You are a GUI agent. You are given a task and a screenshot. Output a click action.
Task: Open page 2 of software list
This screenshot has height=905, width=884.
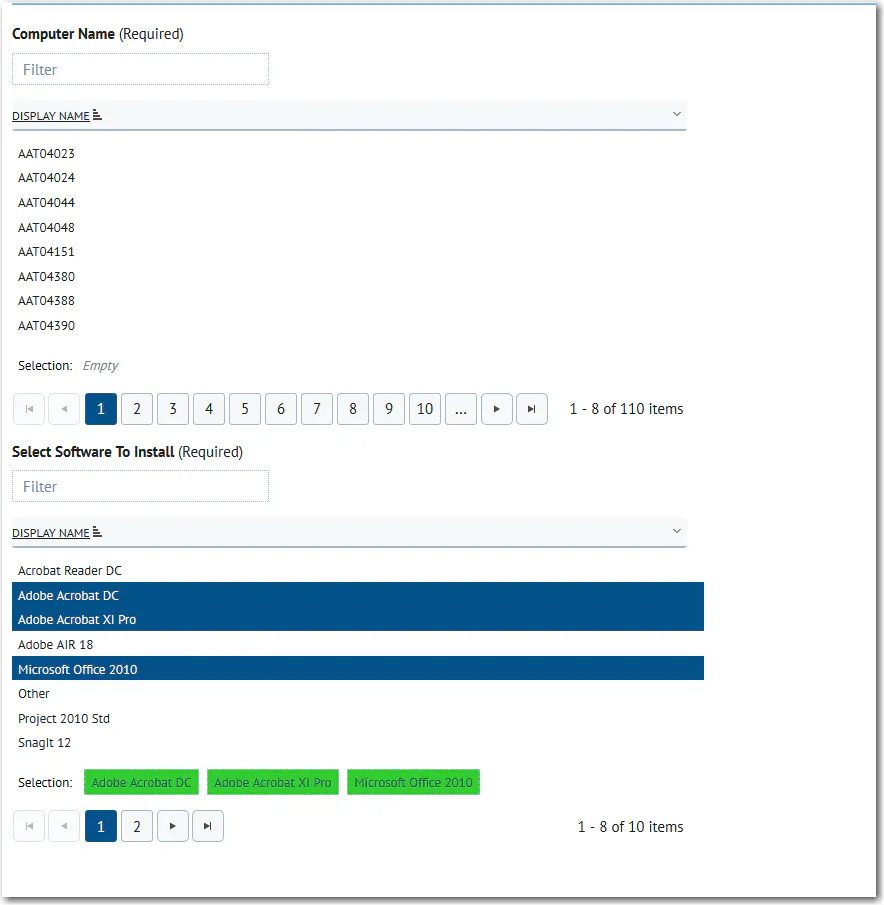(137, 826)
